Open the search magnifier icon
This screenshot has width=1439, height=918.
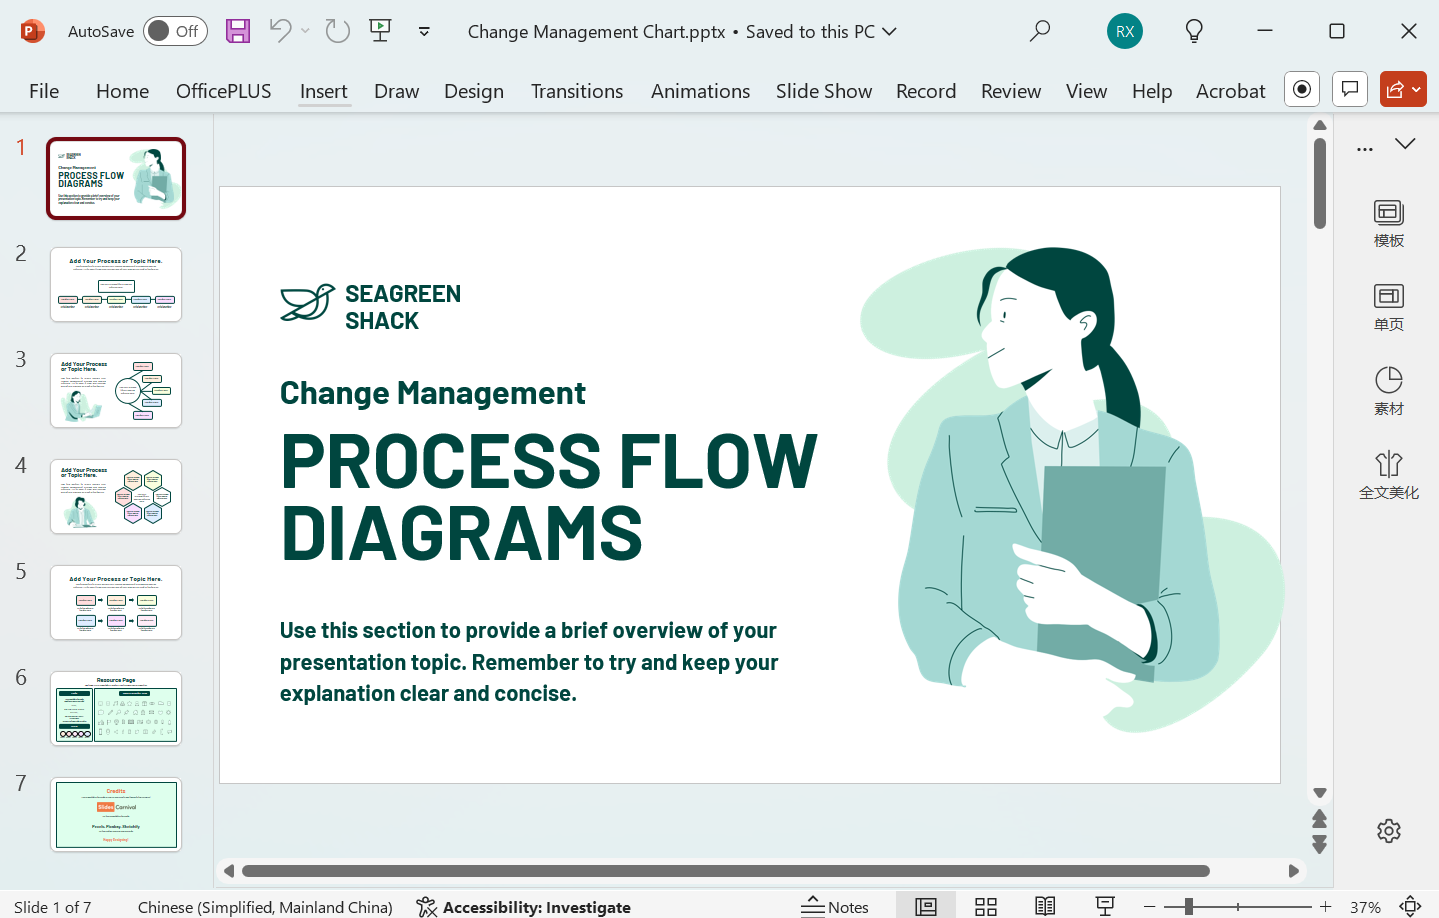(1040, 31)
